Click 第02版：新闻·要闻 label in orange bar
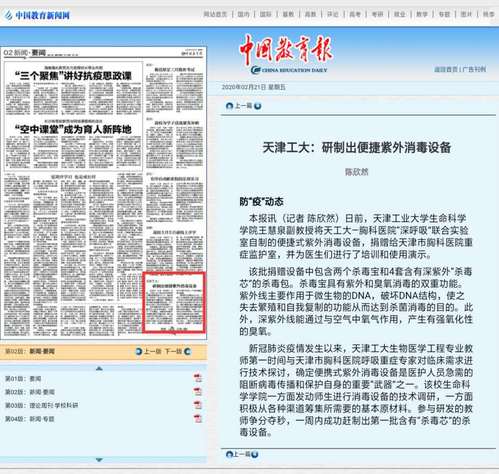Image resolution: width=499 pixels, height=474 pixels. coord(30,351)
